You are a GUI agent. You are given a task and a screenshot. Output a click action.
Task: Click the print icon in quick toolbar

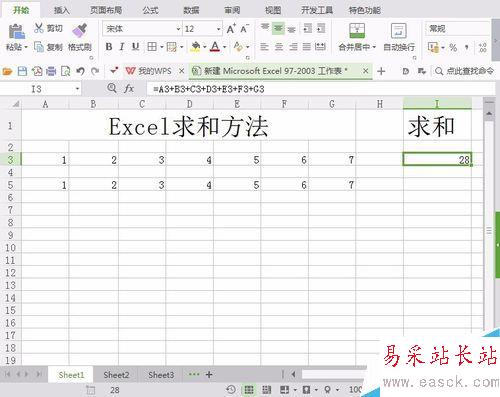pos(51,71)
